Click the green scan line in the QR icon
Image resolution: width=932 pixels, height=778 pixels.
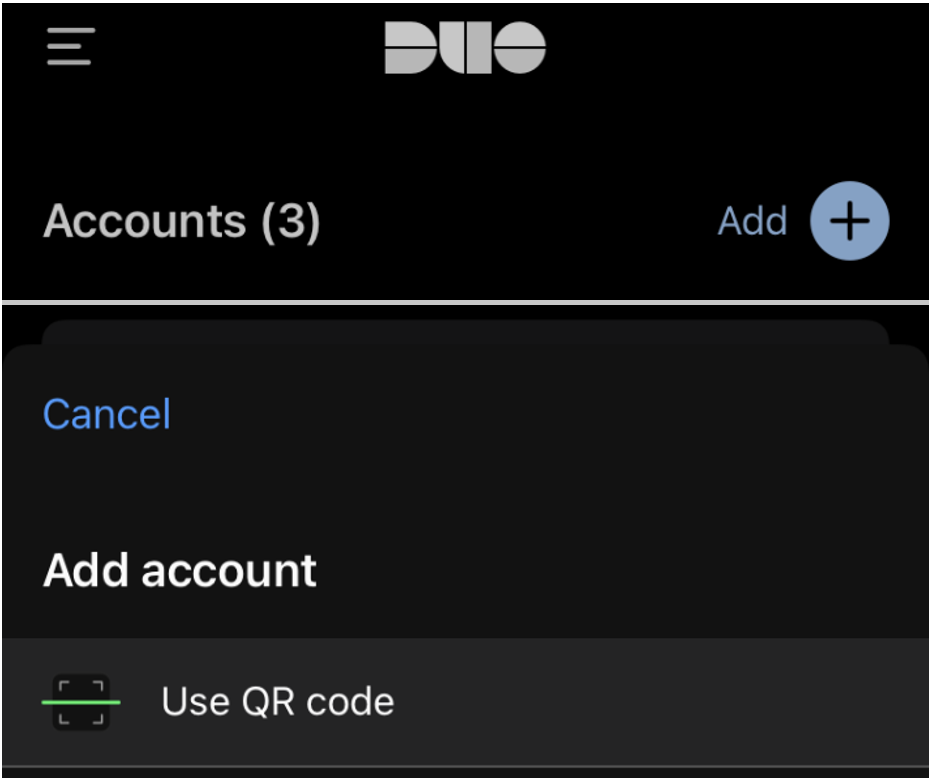click(80, 702)
